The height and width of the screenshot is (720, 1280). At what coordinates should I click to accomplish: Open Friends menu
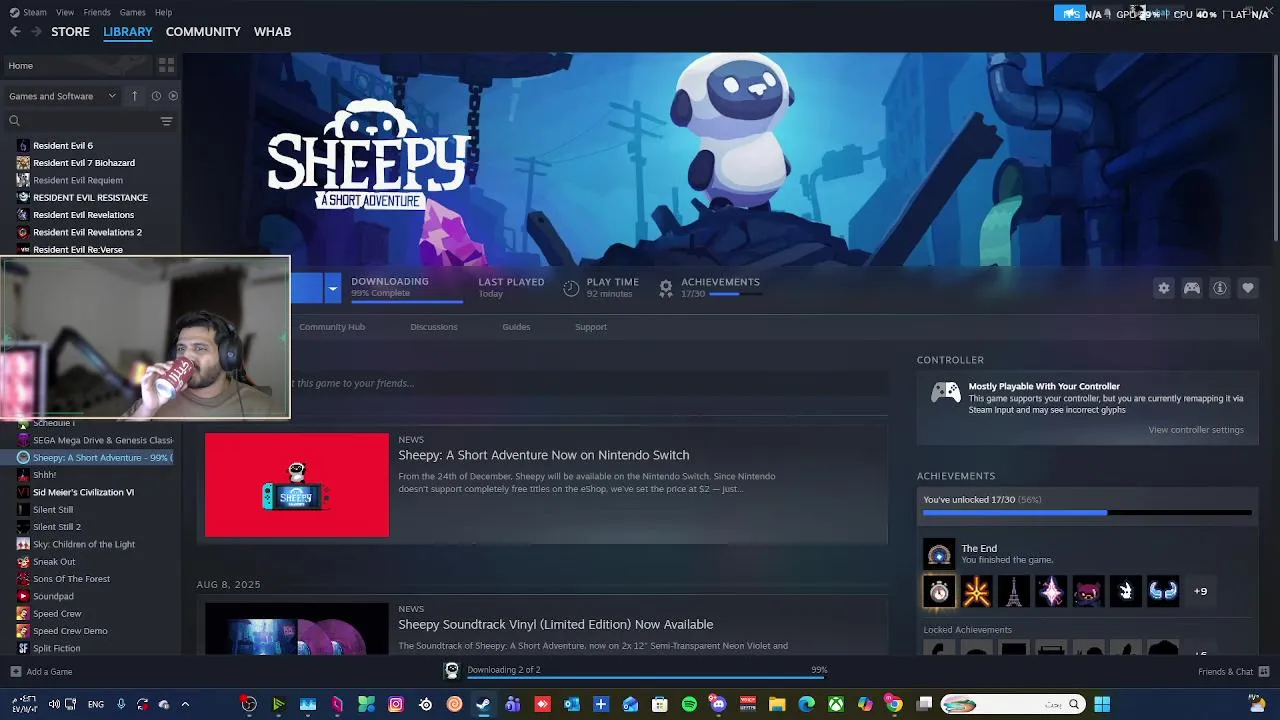pos(97,12)
